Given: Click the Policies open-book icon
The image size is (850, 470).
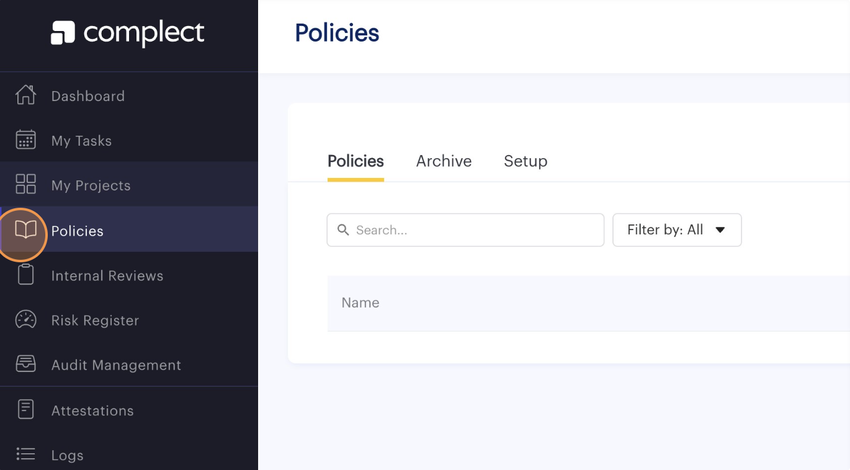Looking at the screenshot, I should pyautogui.click(x=26, y=230).
